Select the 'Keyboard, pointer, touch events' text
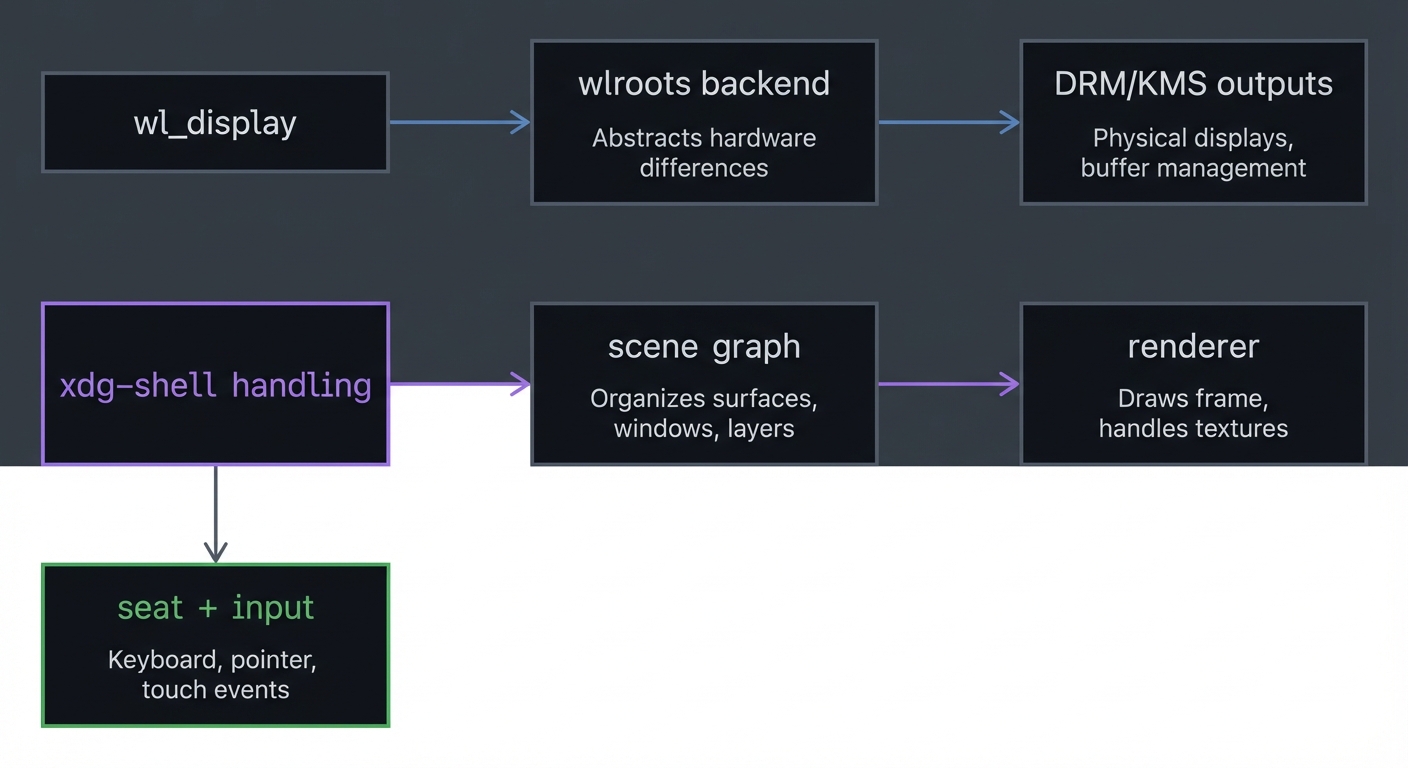Image resolution: width=1408 pixels, height=768 pixels. 215,675
